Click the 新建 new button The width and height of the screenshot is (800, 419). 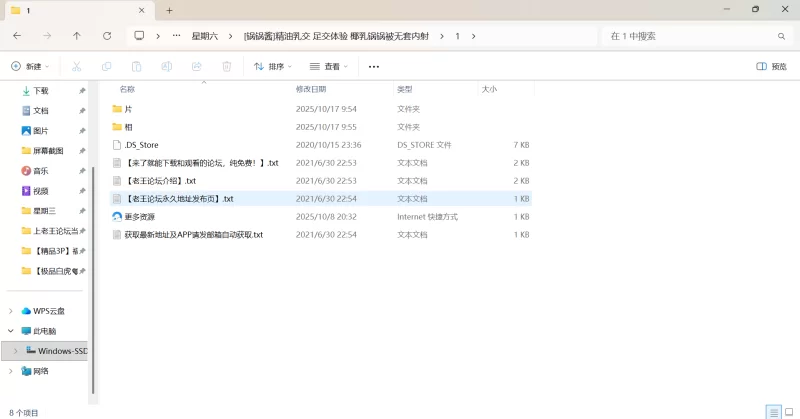coord(29,66)
